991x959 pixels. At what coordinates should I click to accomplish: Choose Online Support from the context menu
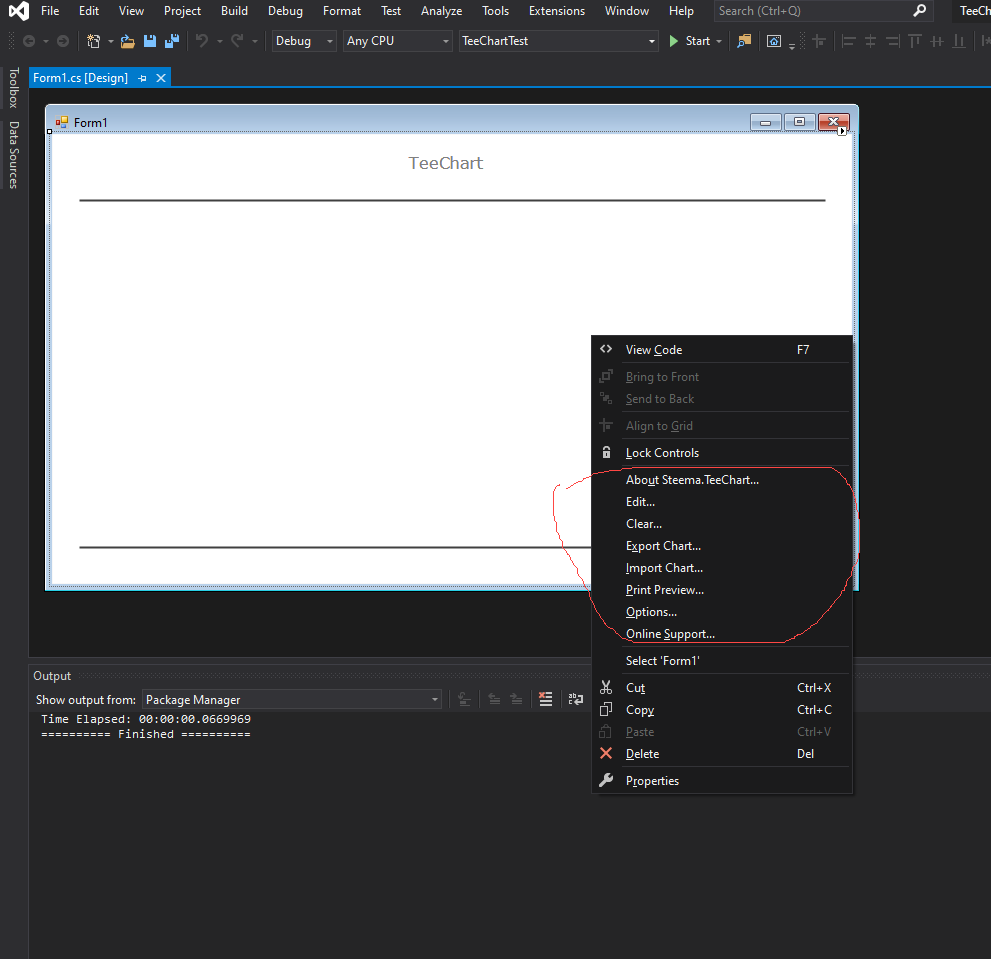click(x=670, y=633)
